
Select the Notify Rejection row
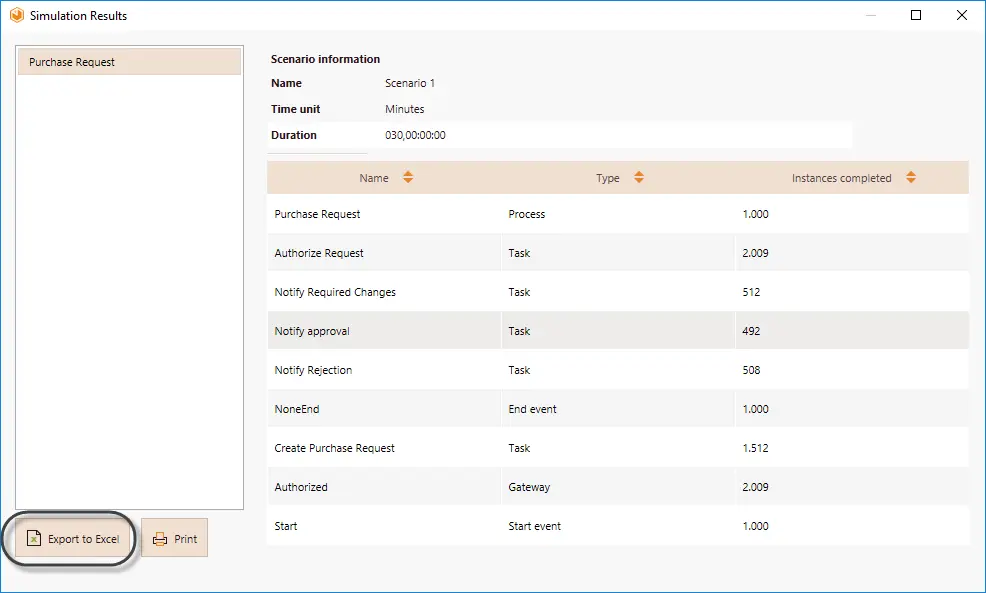click(x=618, y=370)
